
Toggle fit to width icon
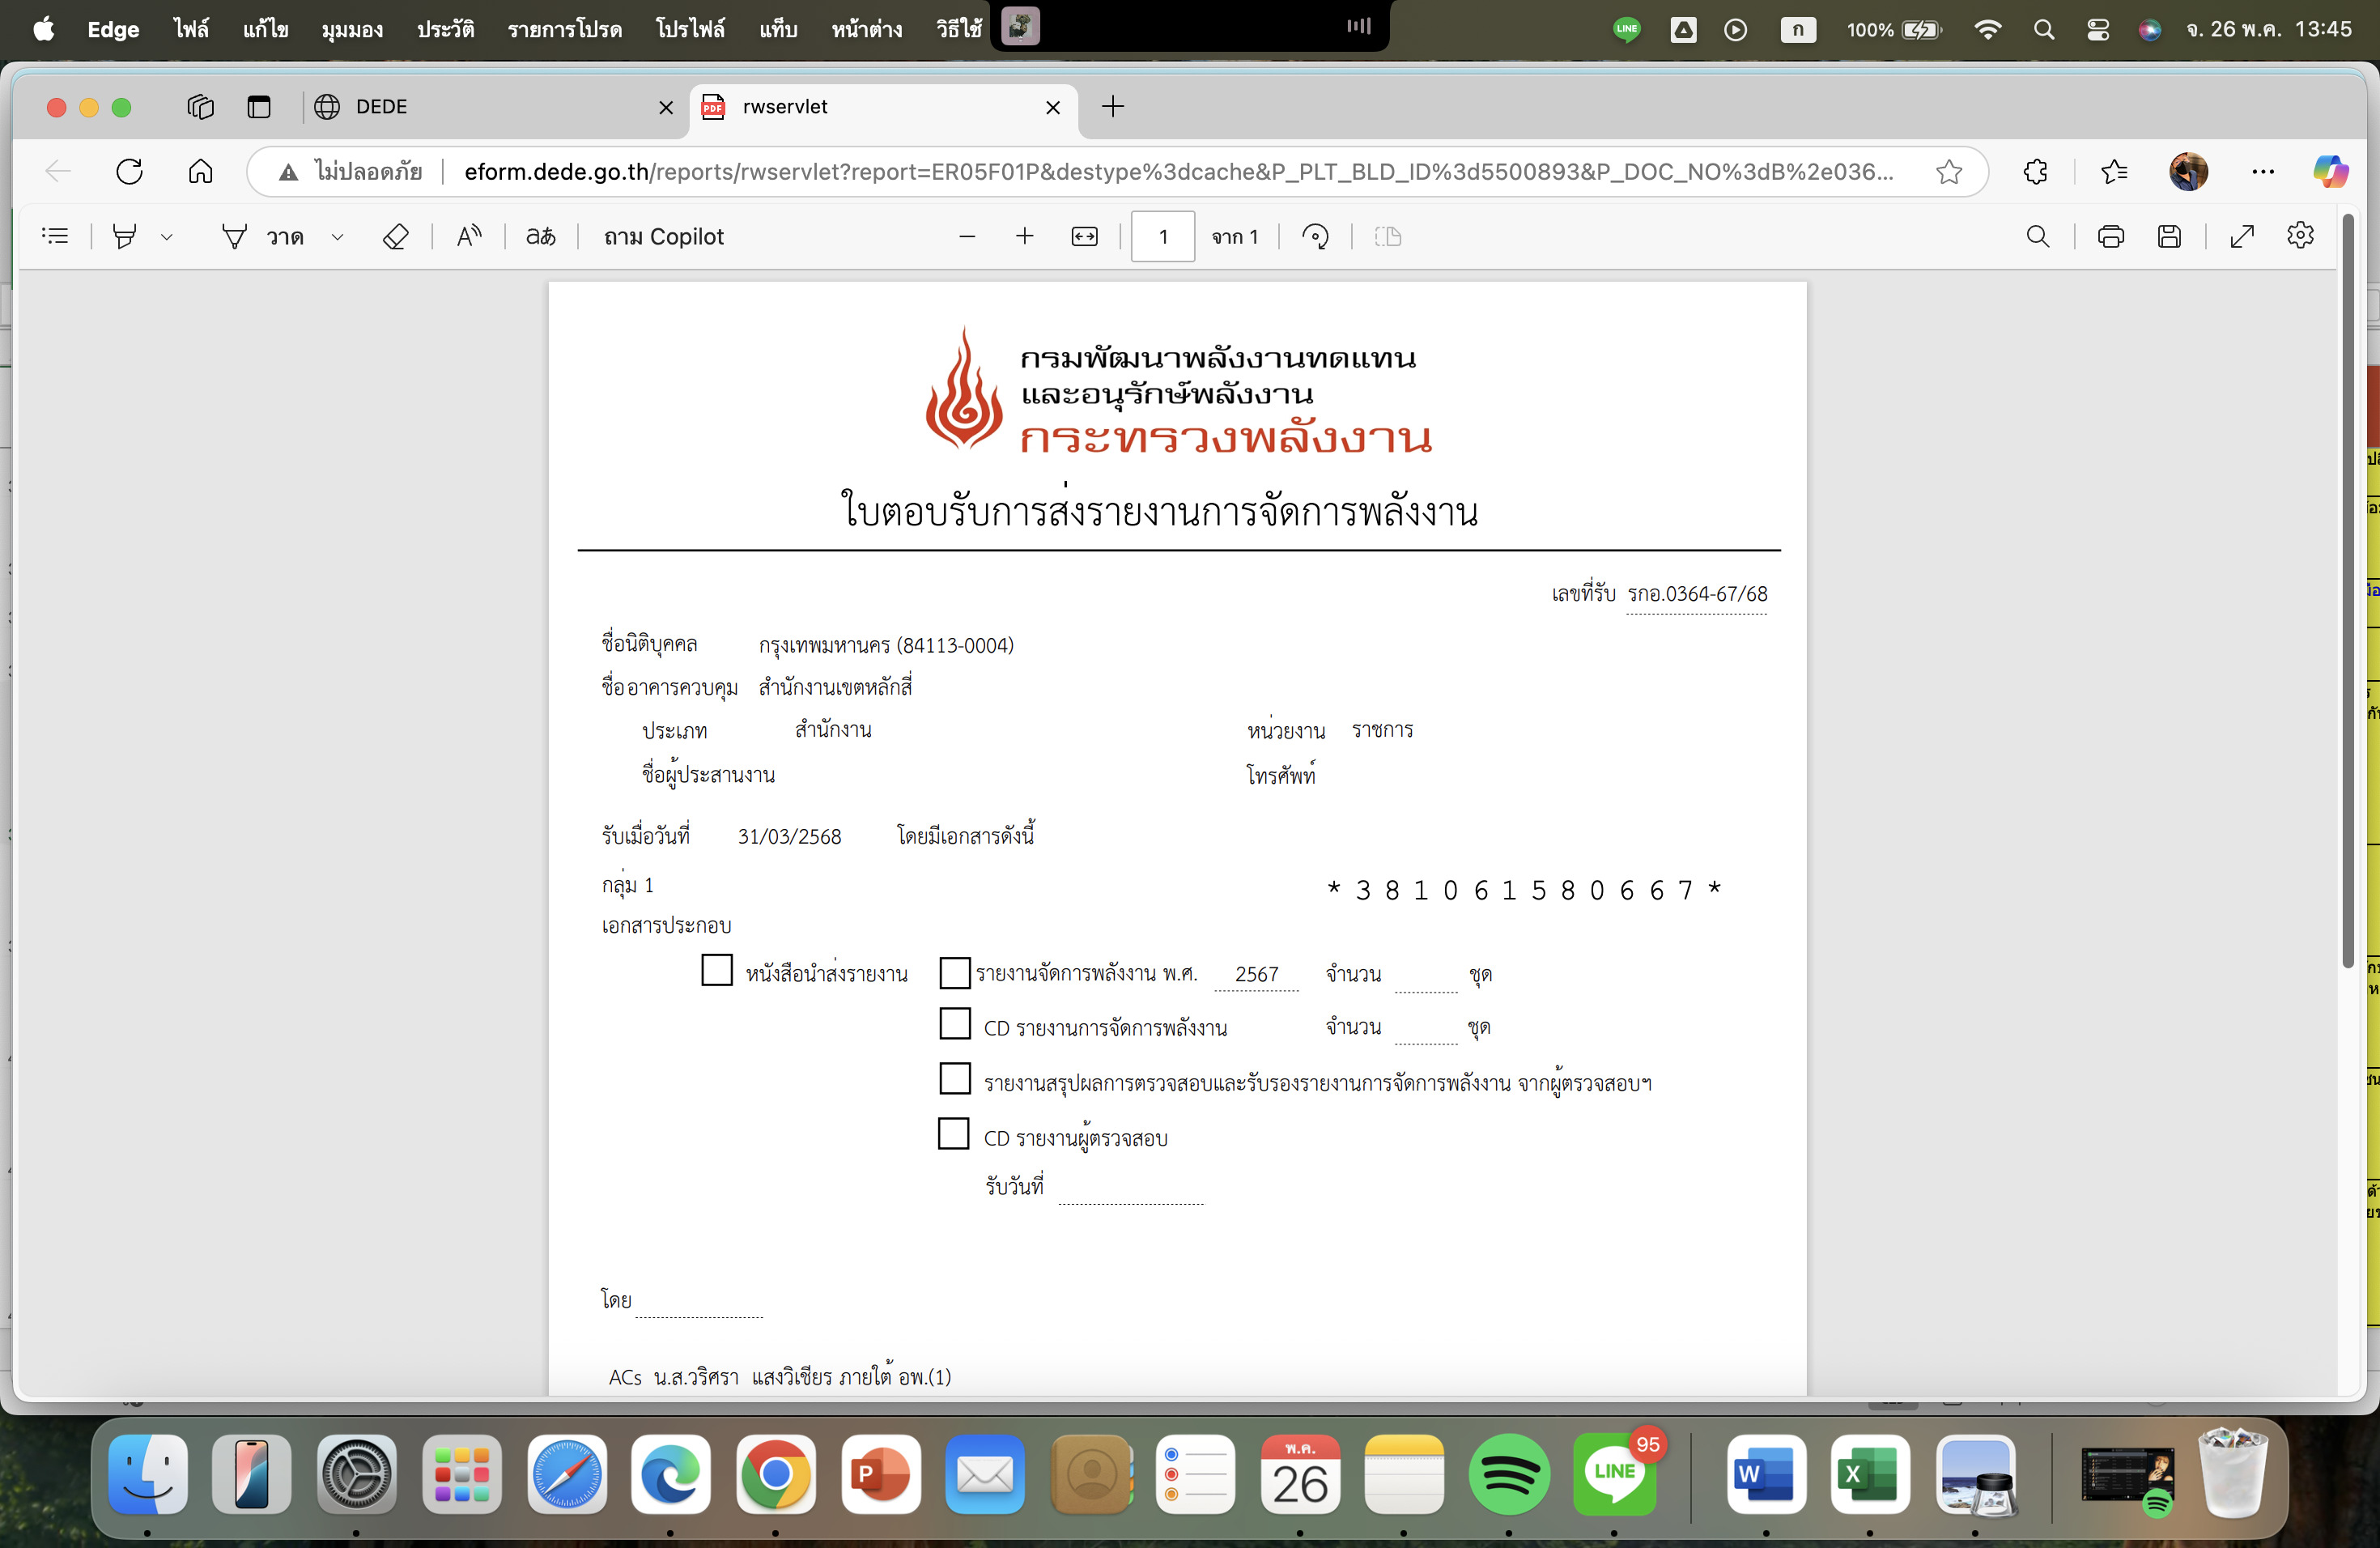[x=1084, y=236]
